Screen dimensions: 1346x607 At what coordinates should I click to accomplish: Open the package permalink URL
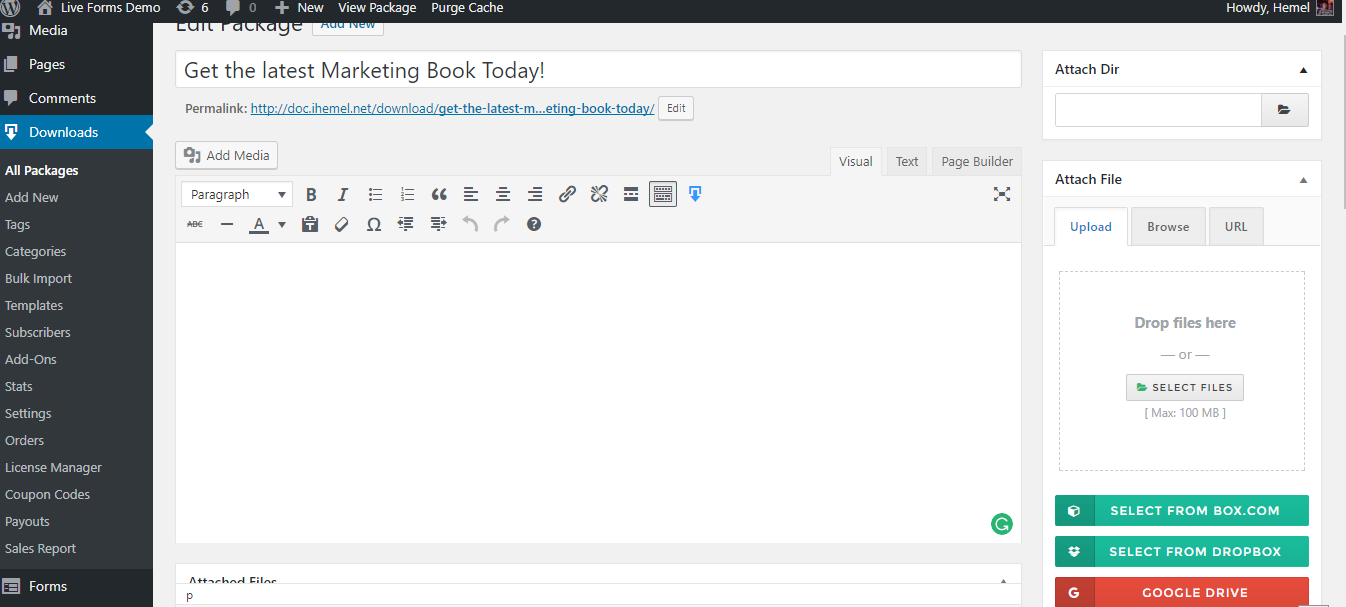452,108
